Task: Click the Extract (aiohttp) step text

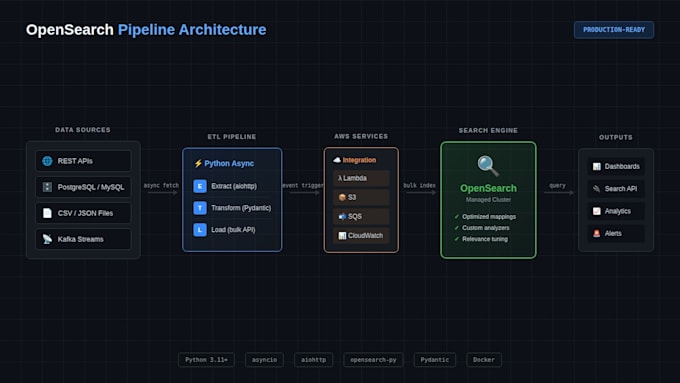Action: (x=234, y=186)
